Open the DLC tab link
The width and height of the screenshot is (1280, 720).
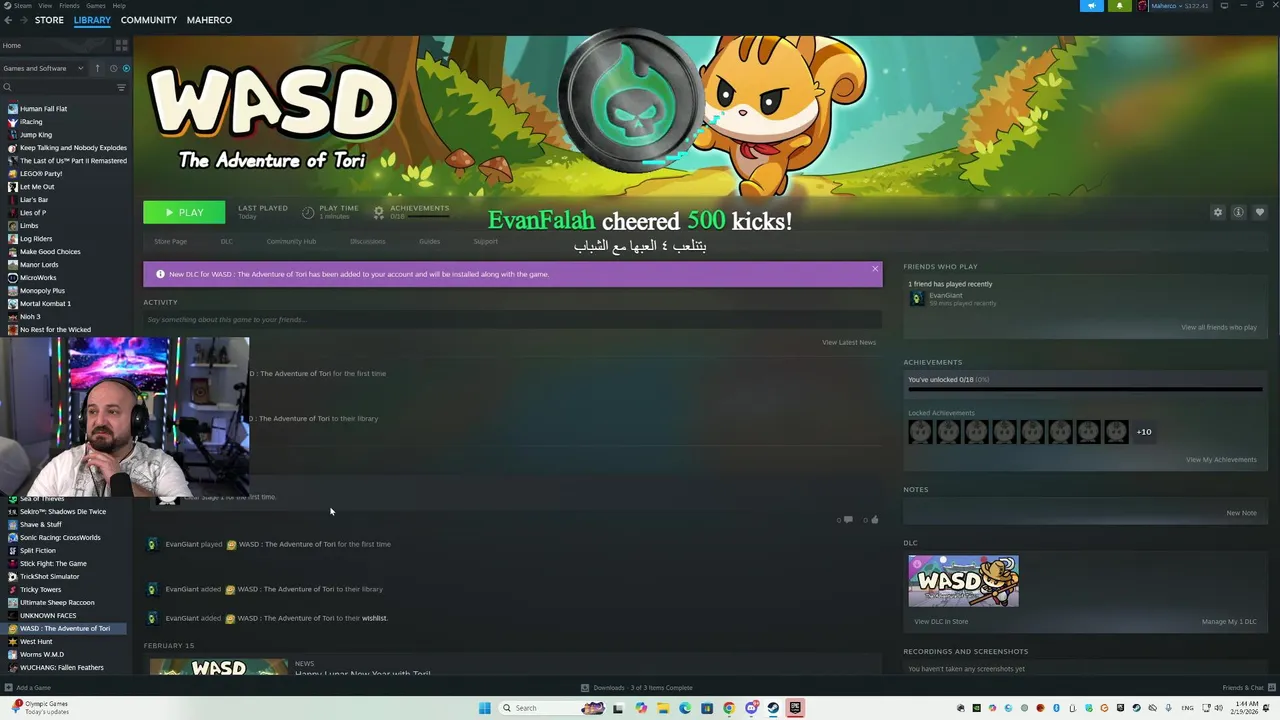226,242
